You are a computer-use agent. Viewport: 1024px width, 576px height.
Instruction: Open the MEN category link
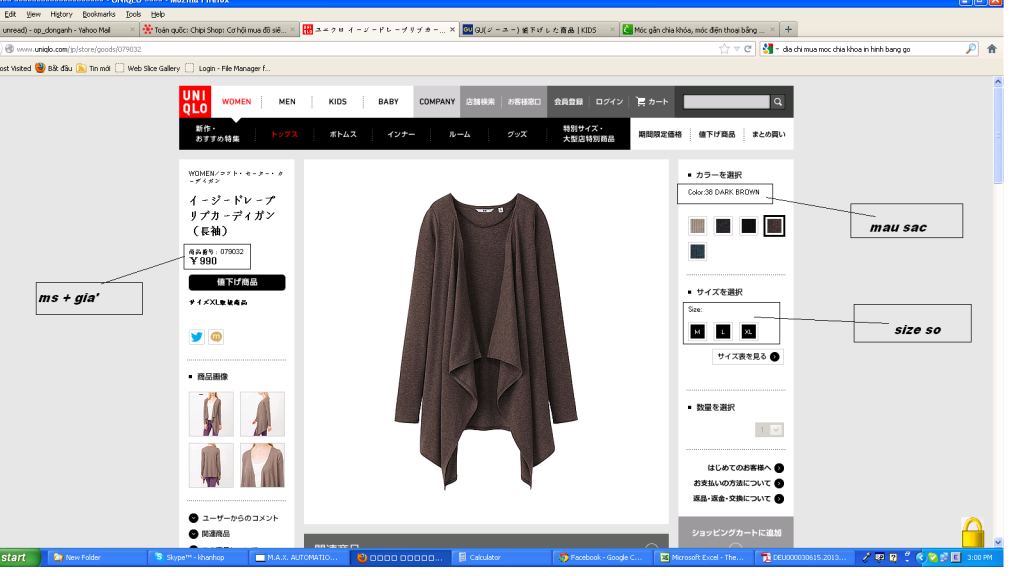point(287,102)
